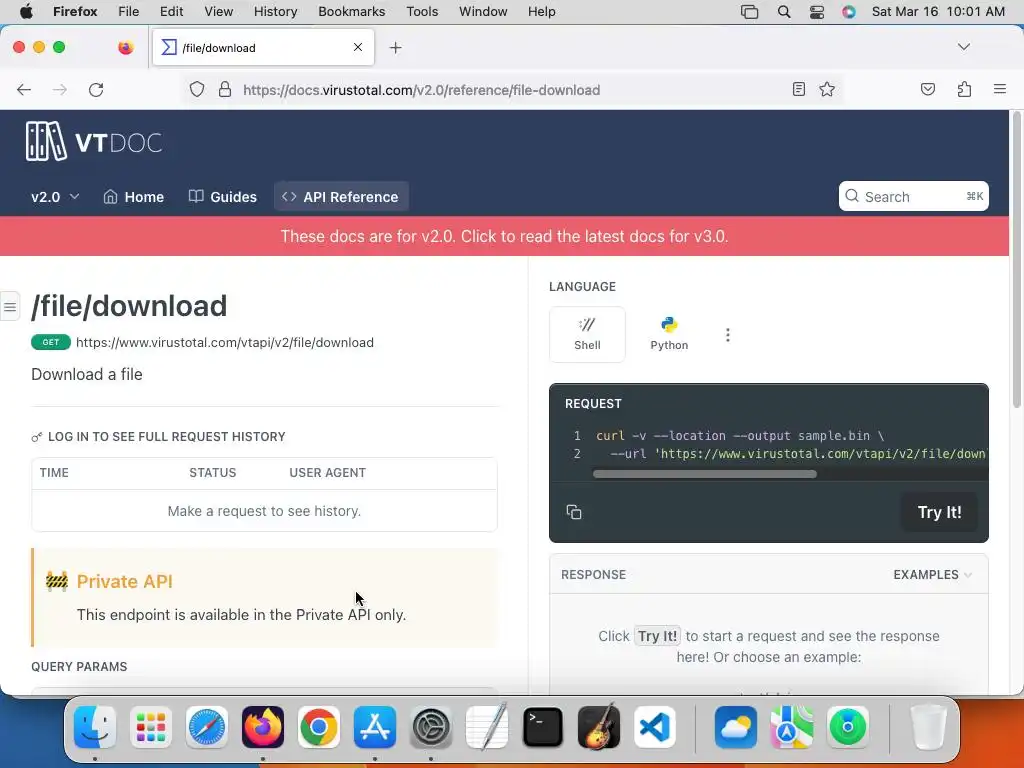Viewport: 1024px width, 768px height.
Task: Open the History menu
Action: pyautogui.click(x=275, y=12)
